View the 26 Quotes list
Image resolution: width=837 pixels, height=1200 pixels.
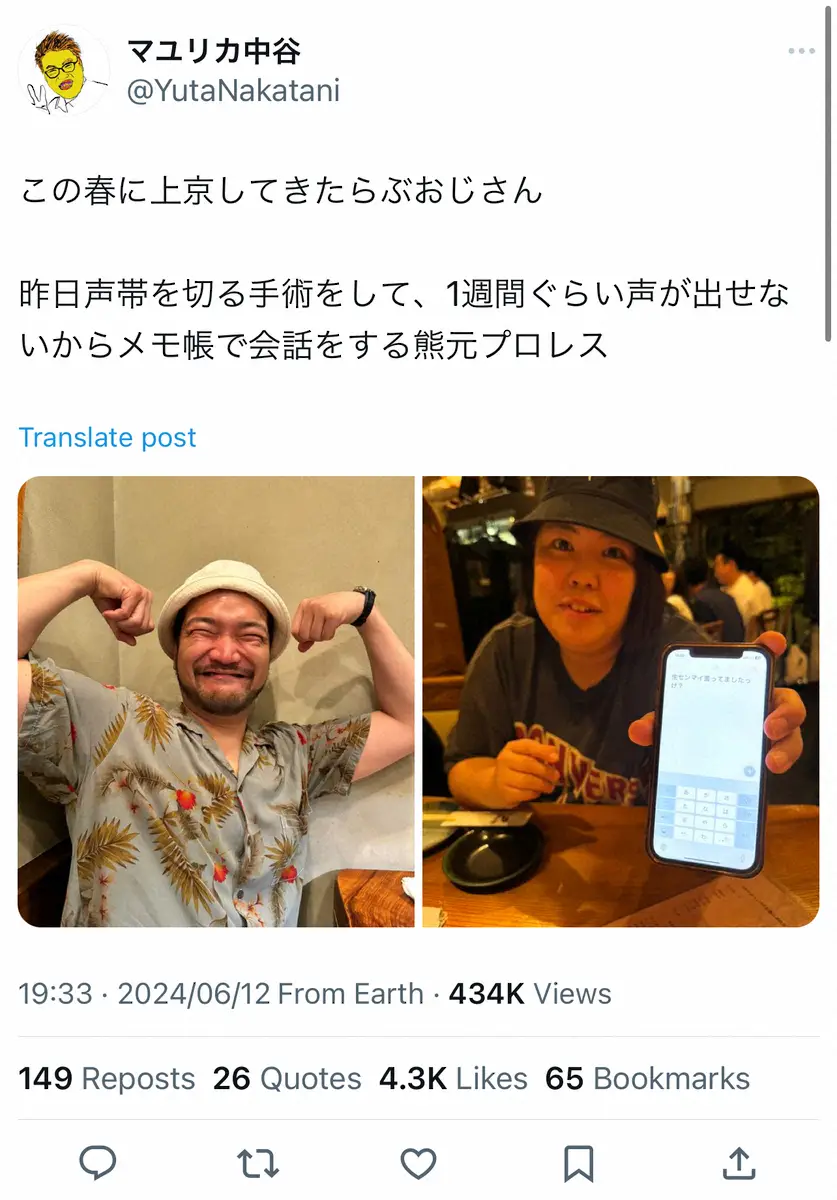click(x=287, y=1078)
